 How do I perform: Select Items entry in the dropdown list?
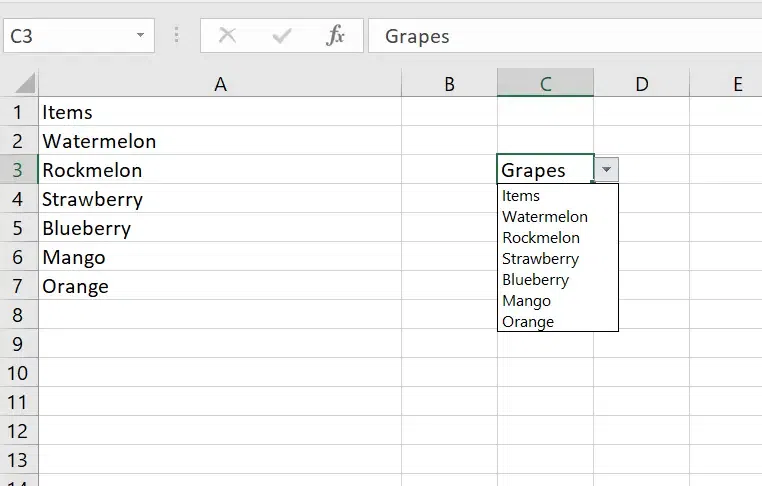(x=521, y=196)
